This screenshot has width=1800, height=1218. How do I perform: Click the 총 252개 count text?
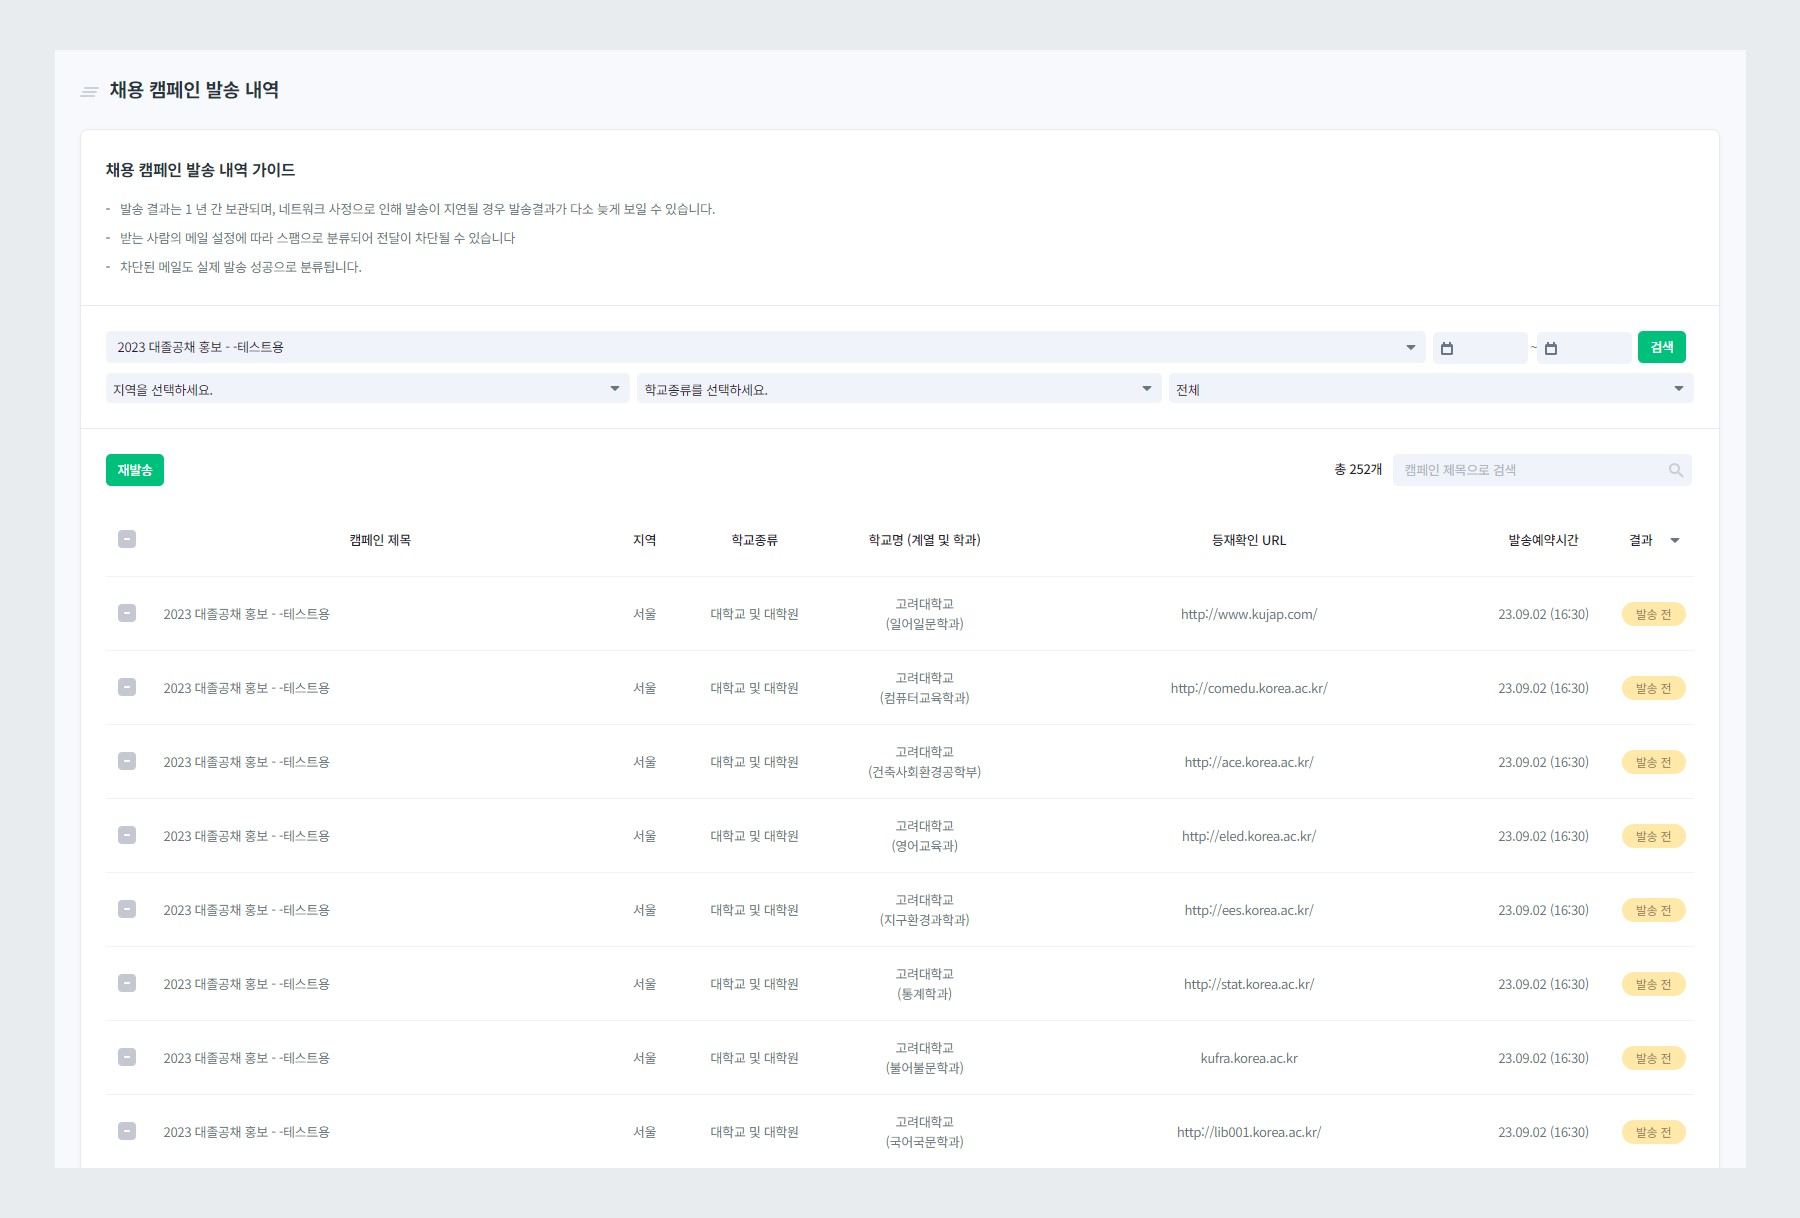[1358, 470]
